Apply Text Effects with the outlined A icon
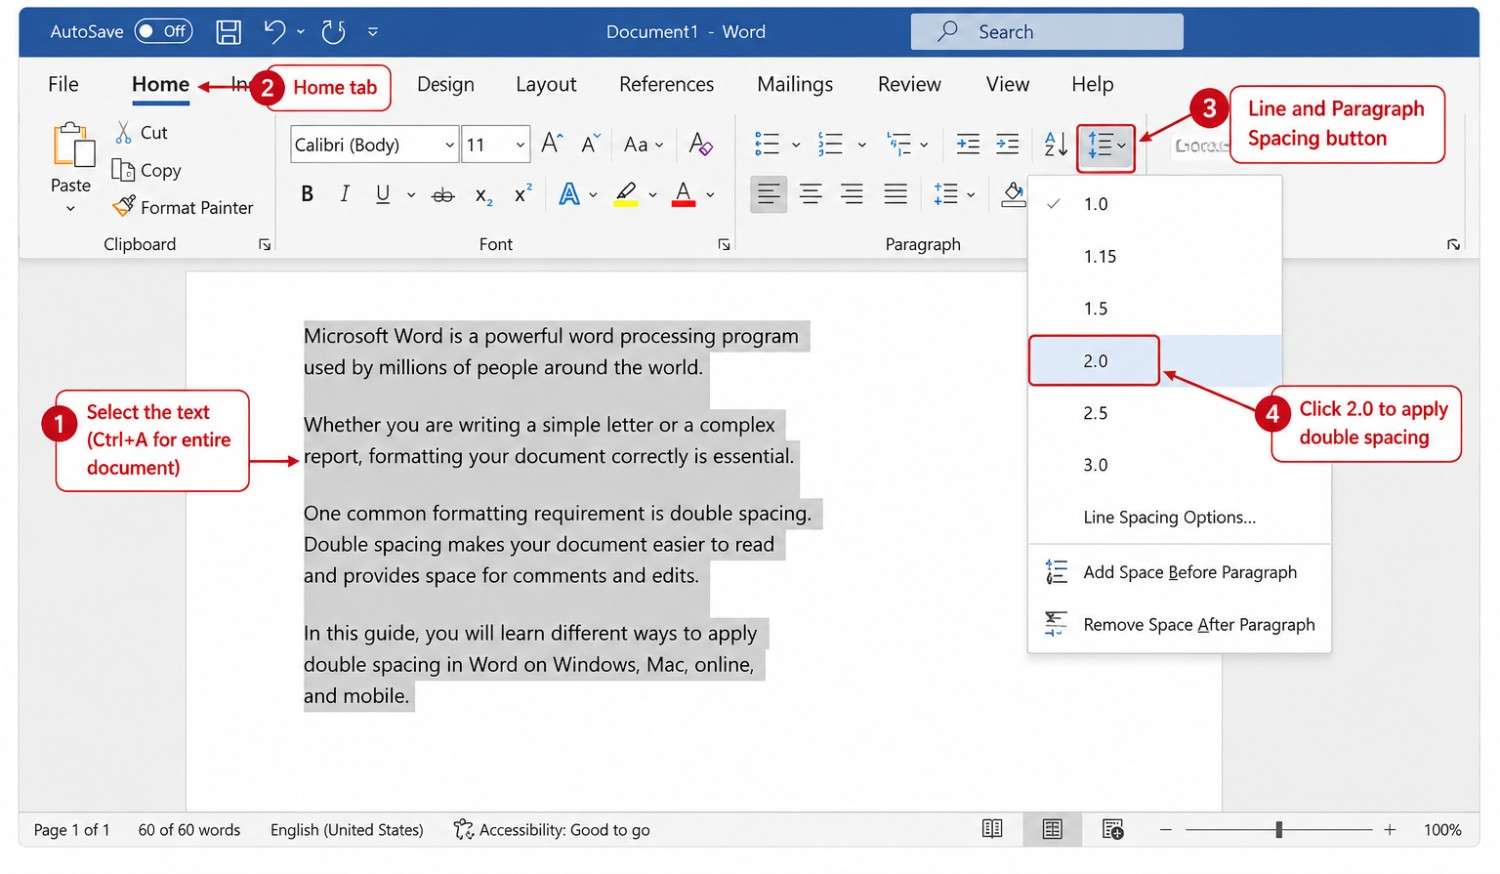 click(569, 194)
